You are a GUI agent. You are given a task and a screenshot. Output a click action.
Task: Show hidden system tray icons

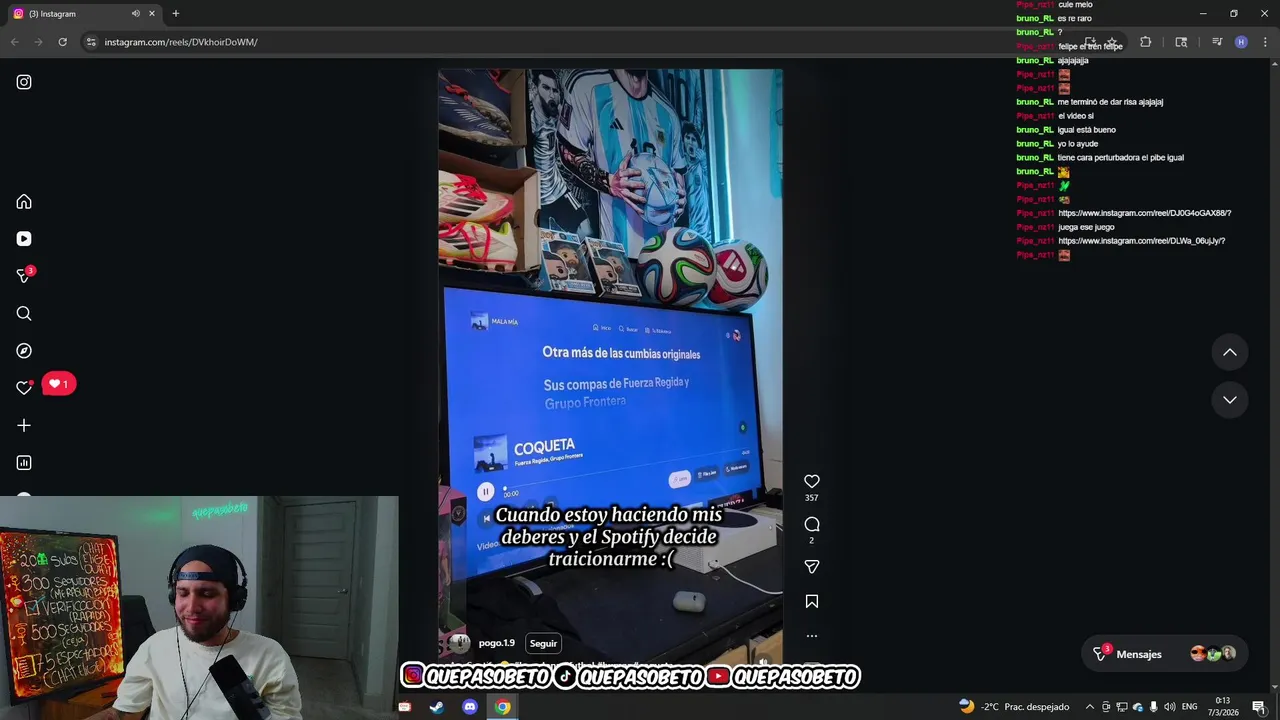(x=1090, y=707)
